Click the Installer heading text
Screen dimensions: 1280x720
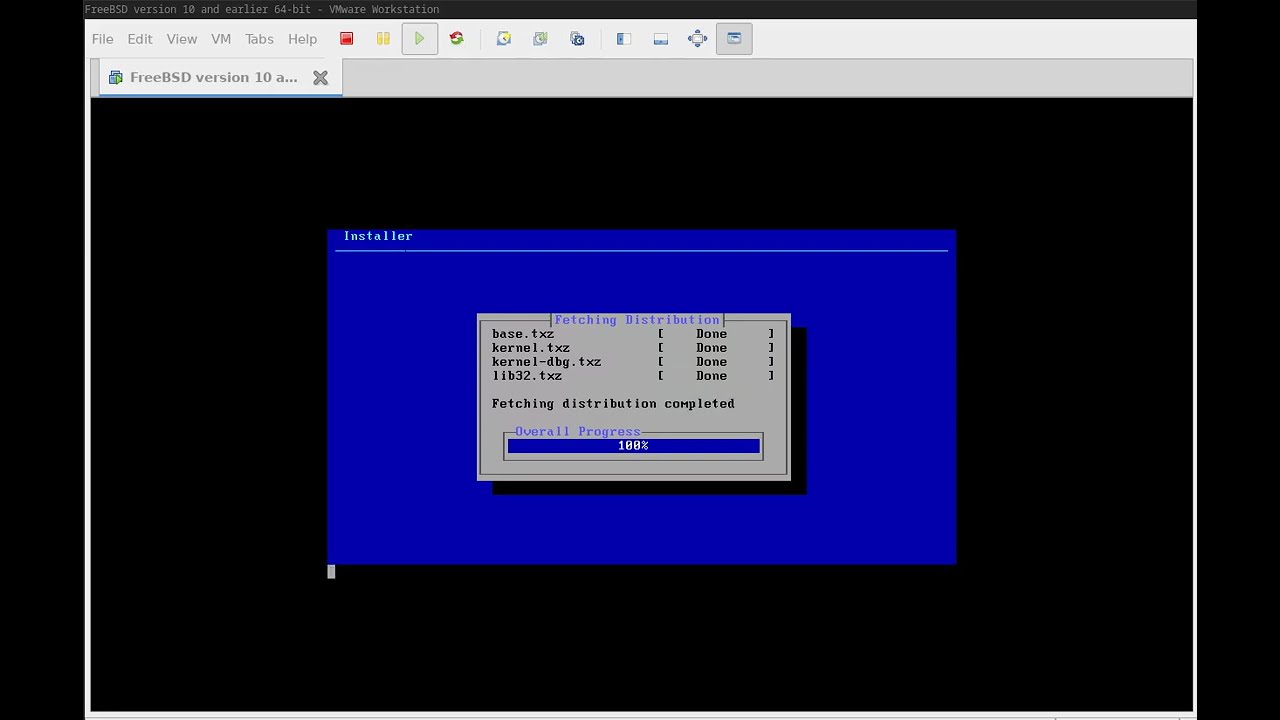(378, 236)
